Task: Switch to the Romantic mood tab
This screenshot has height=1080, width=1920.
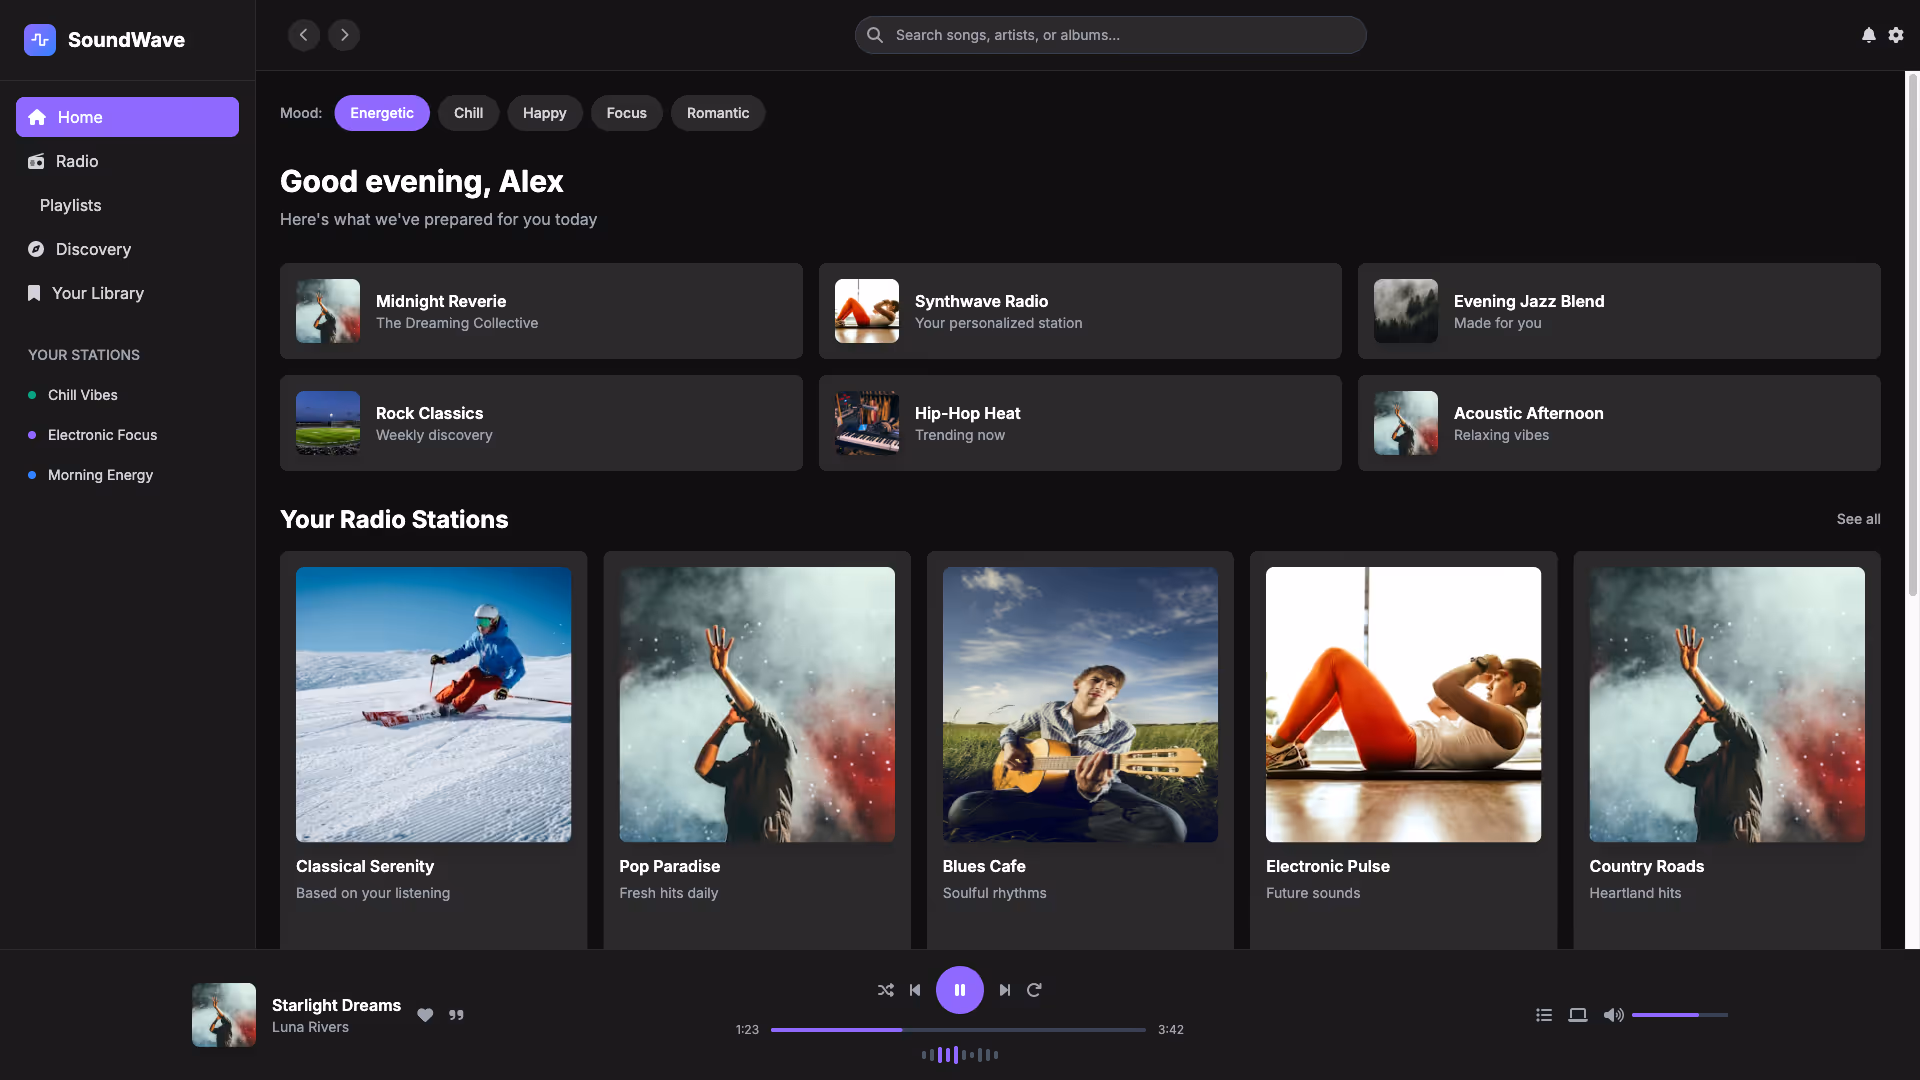Action: [718, 113]
